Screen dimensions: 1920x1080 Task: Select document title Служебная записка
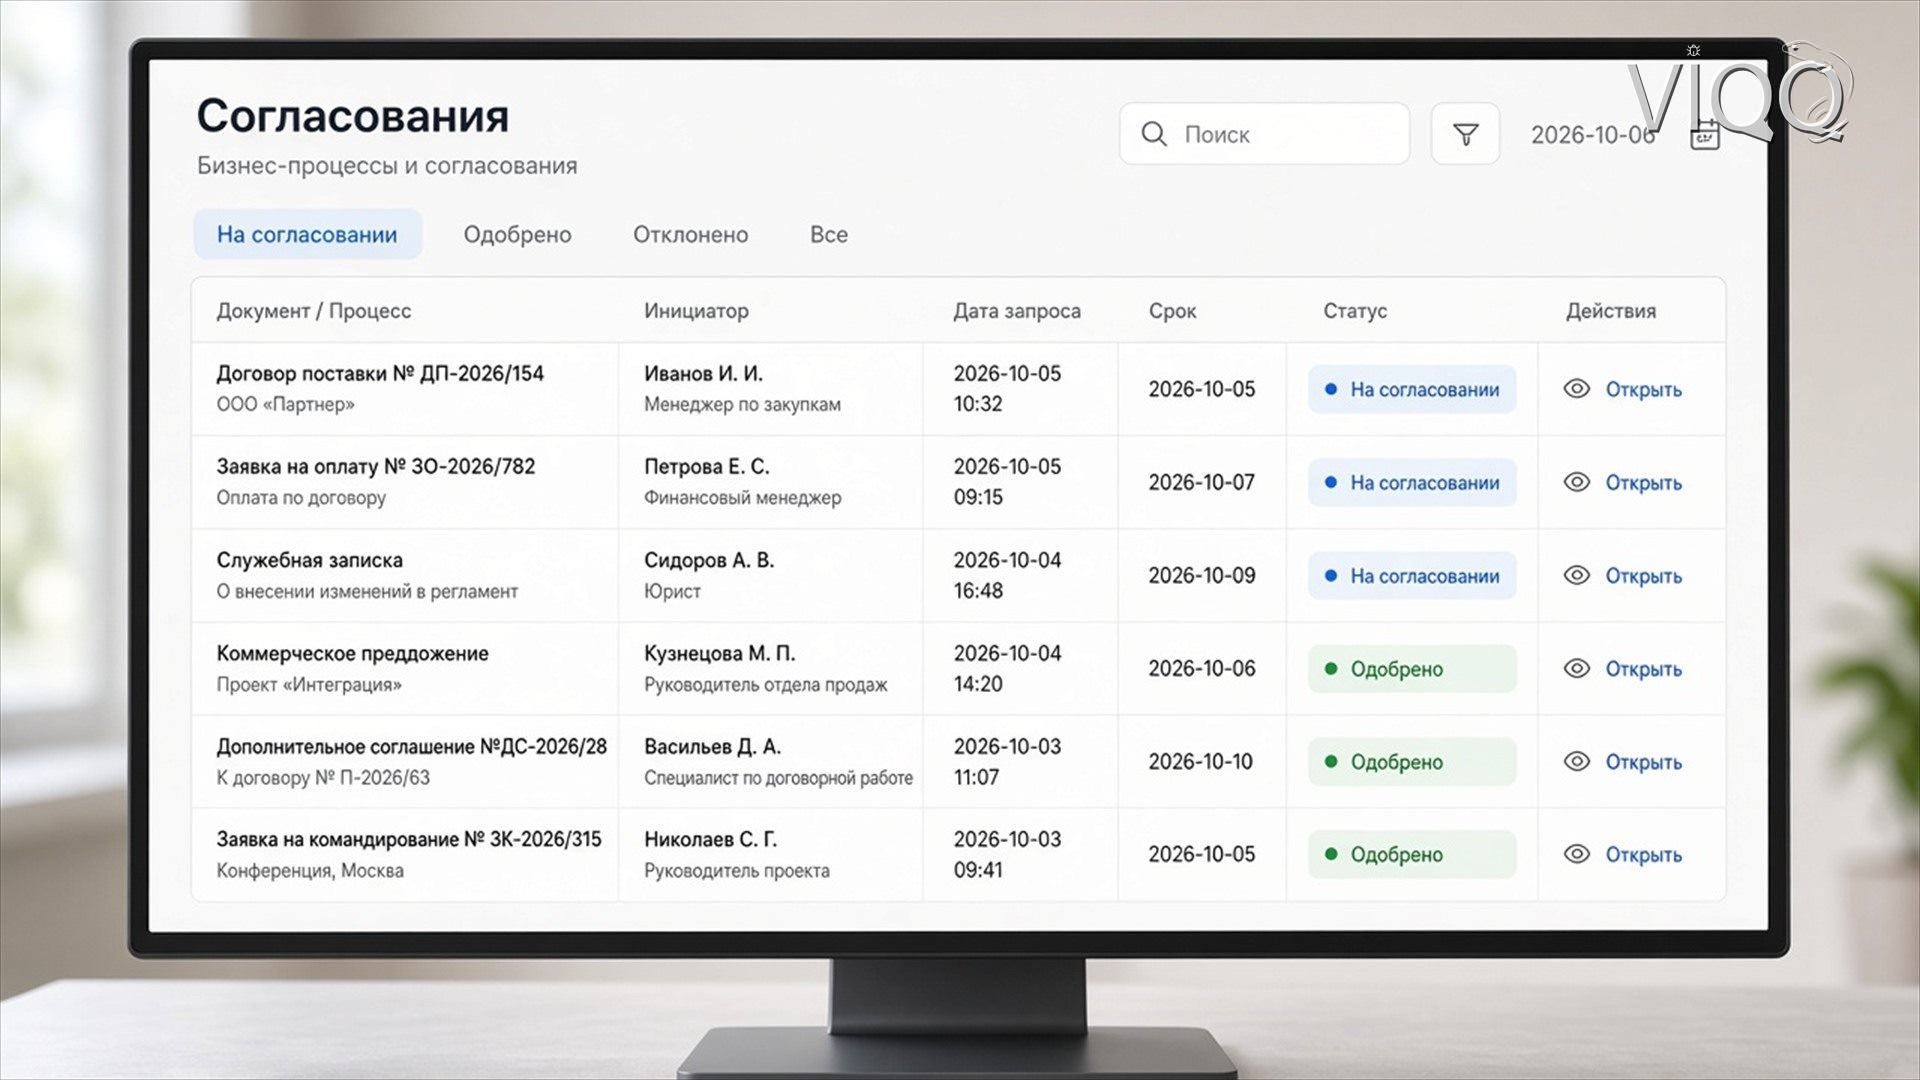coord(310,560)
